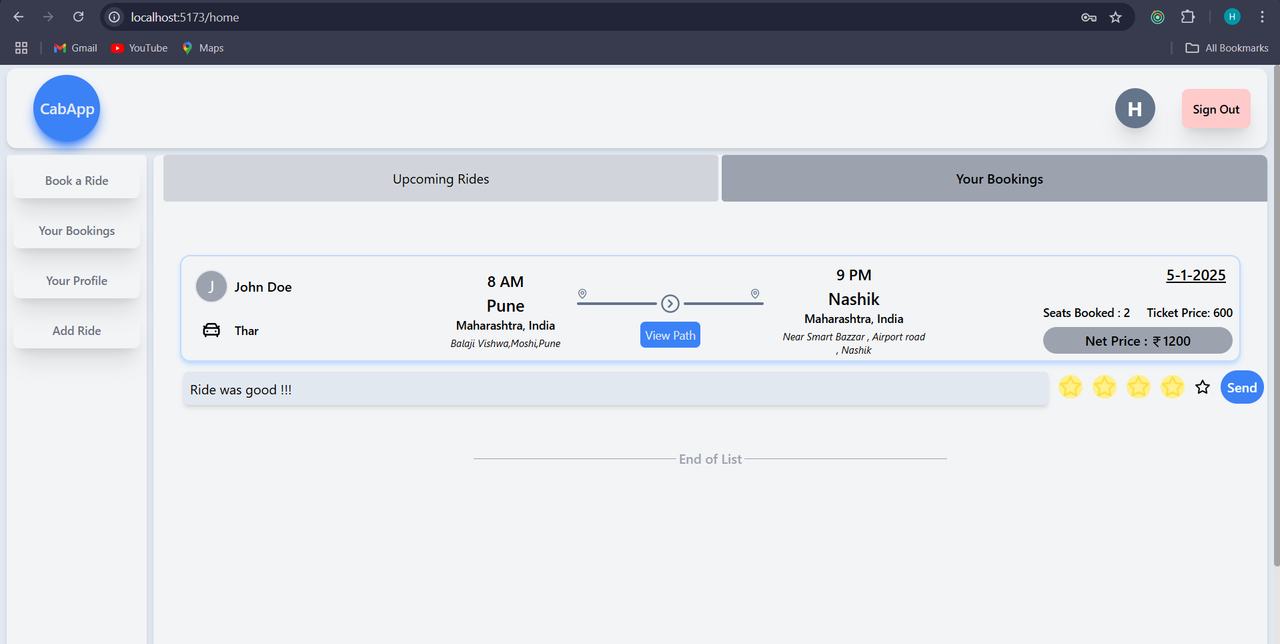Rate the ride one star

pos(1070,386)
